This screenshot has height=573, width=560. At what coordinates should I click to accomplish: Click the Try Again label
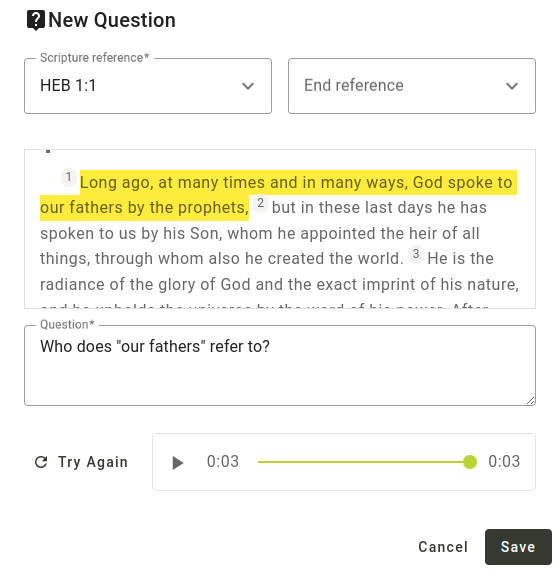coord(93,462)
